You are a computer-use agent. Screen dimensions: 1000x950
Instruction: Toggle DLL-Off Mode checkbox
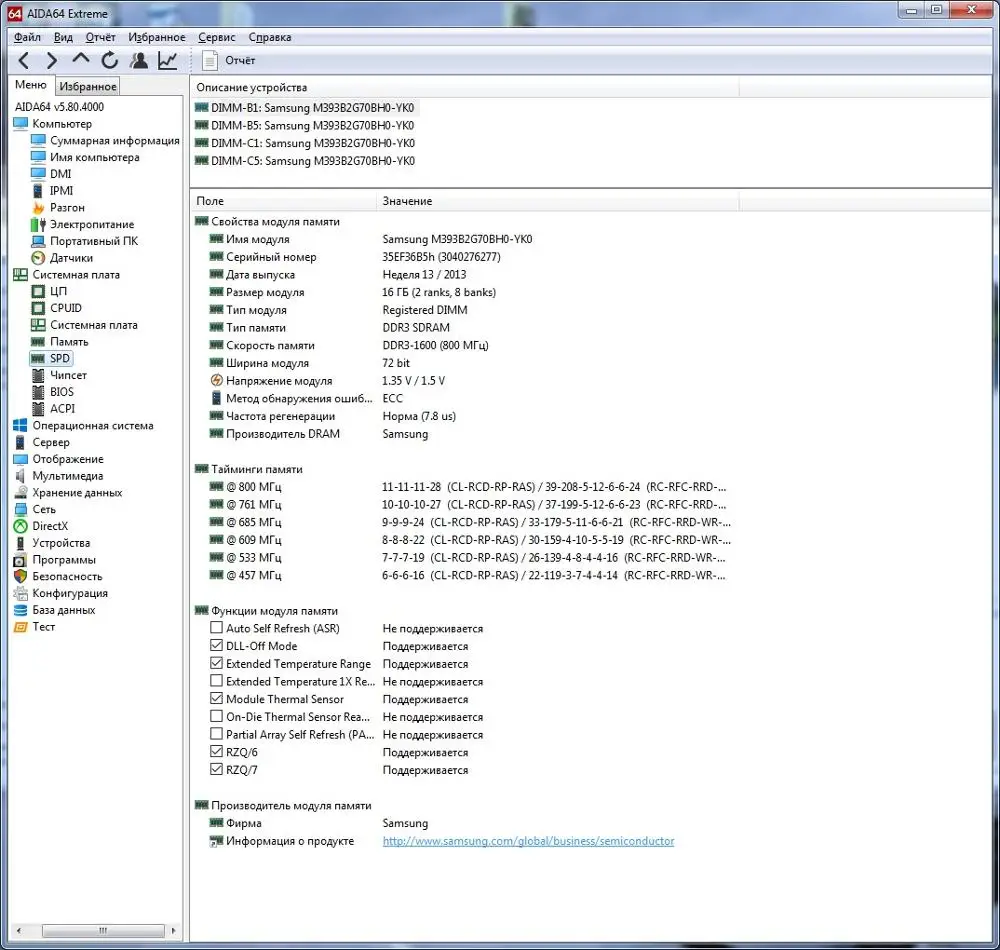tap(216, 645)
